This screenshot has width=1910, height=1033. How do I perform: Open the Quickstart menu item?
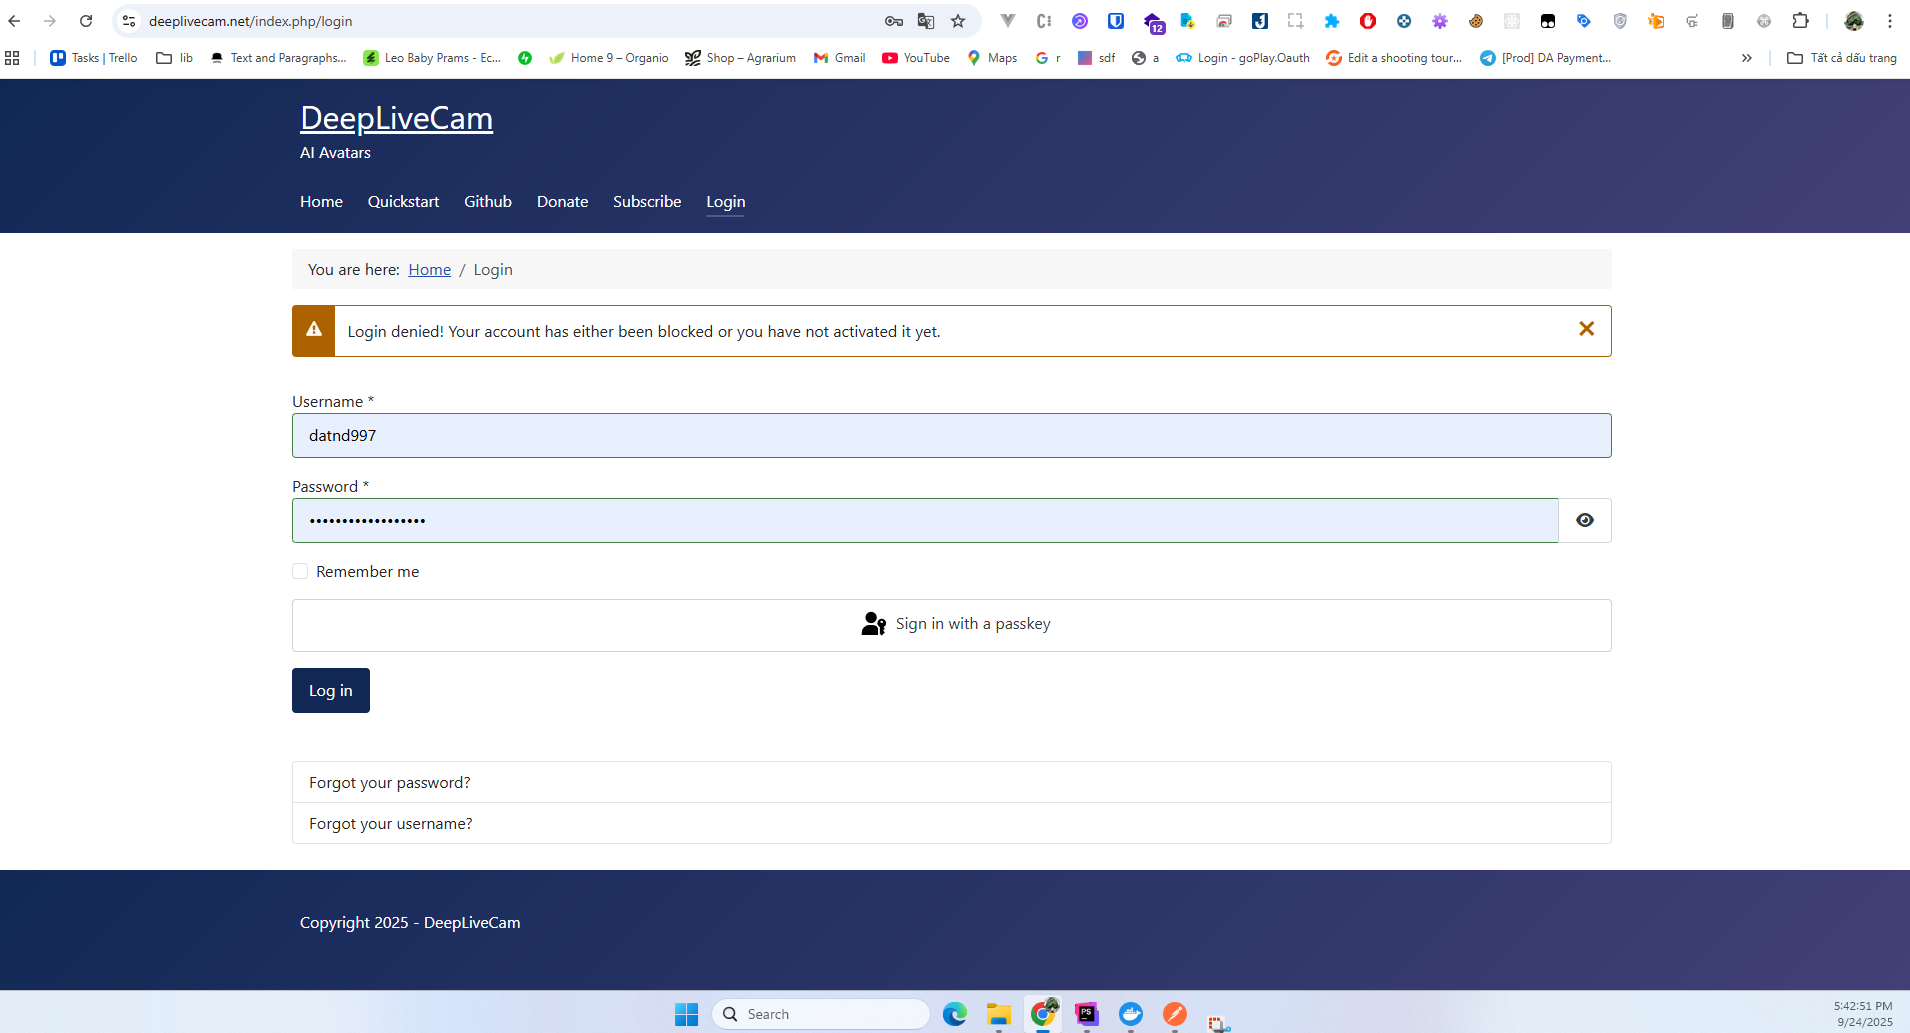coord(403,201)
